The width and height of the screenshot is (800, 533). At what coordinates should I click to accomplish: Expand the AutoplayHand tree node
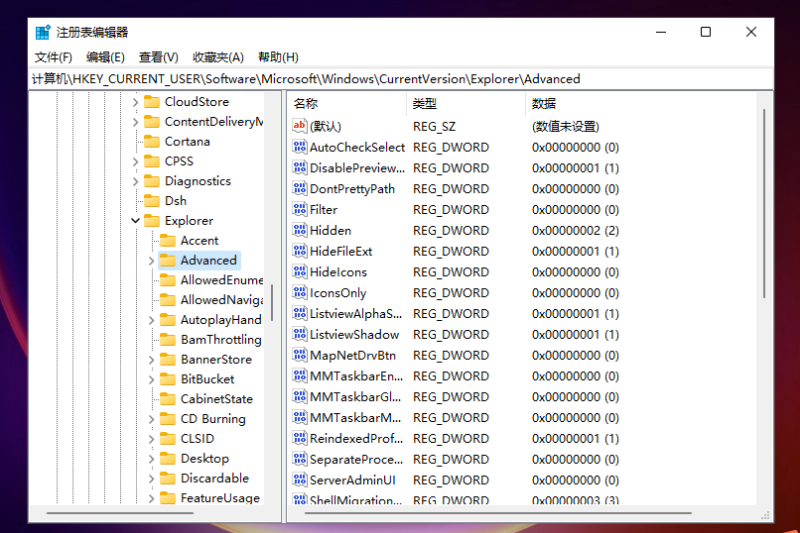[151, 320]
